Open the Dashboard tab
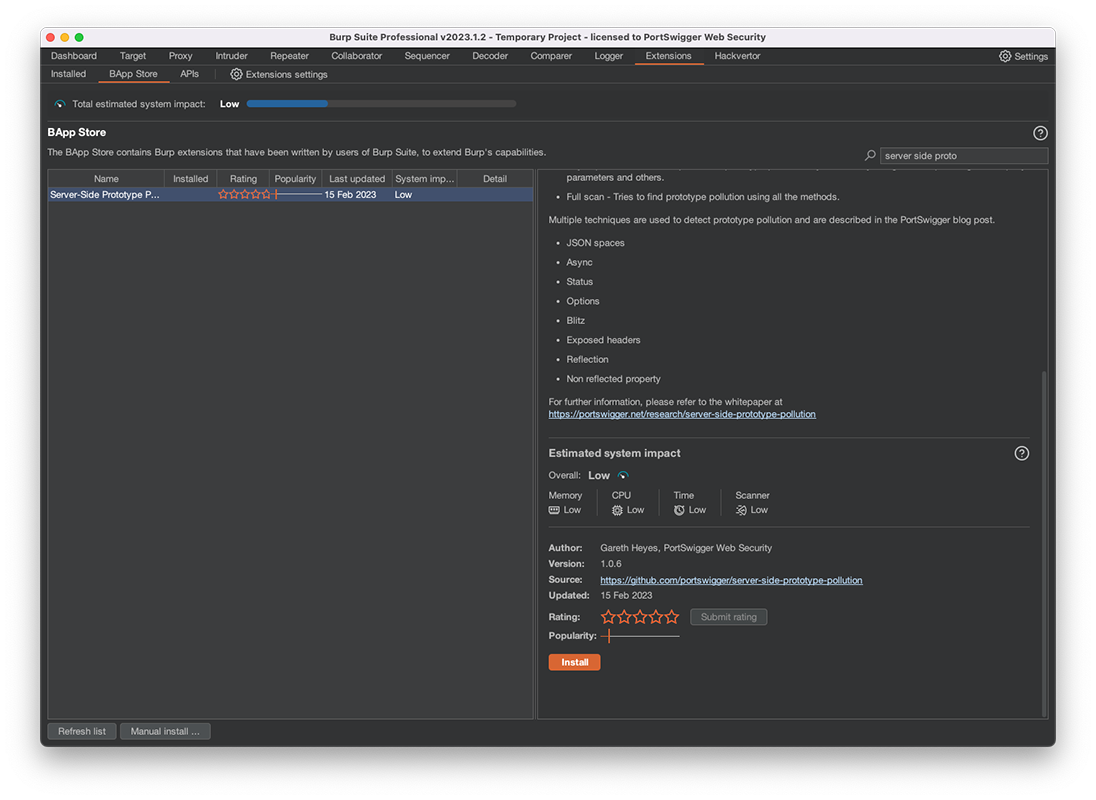Image resolution: width=1096 pixels, height=800 pixels. [73, 56]
